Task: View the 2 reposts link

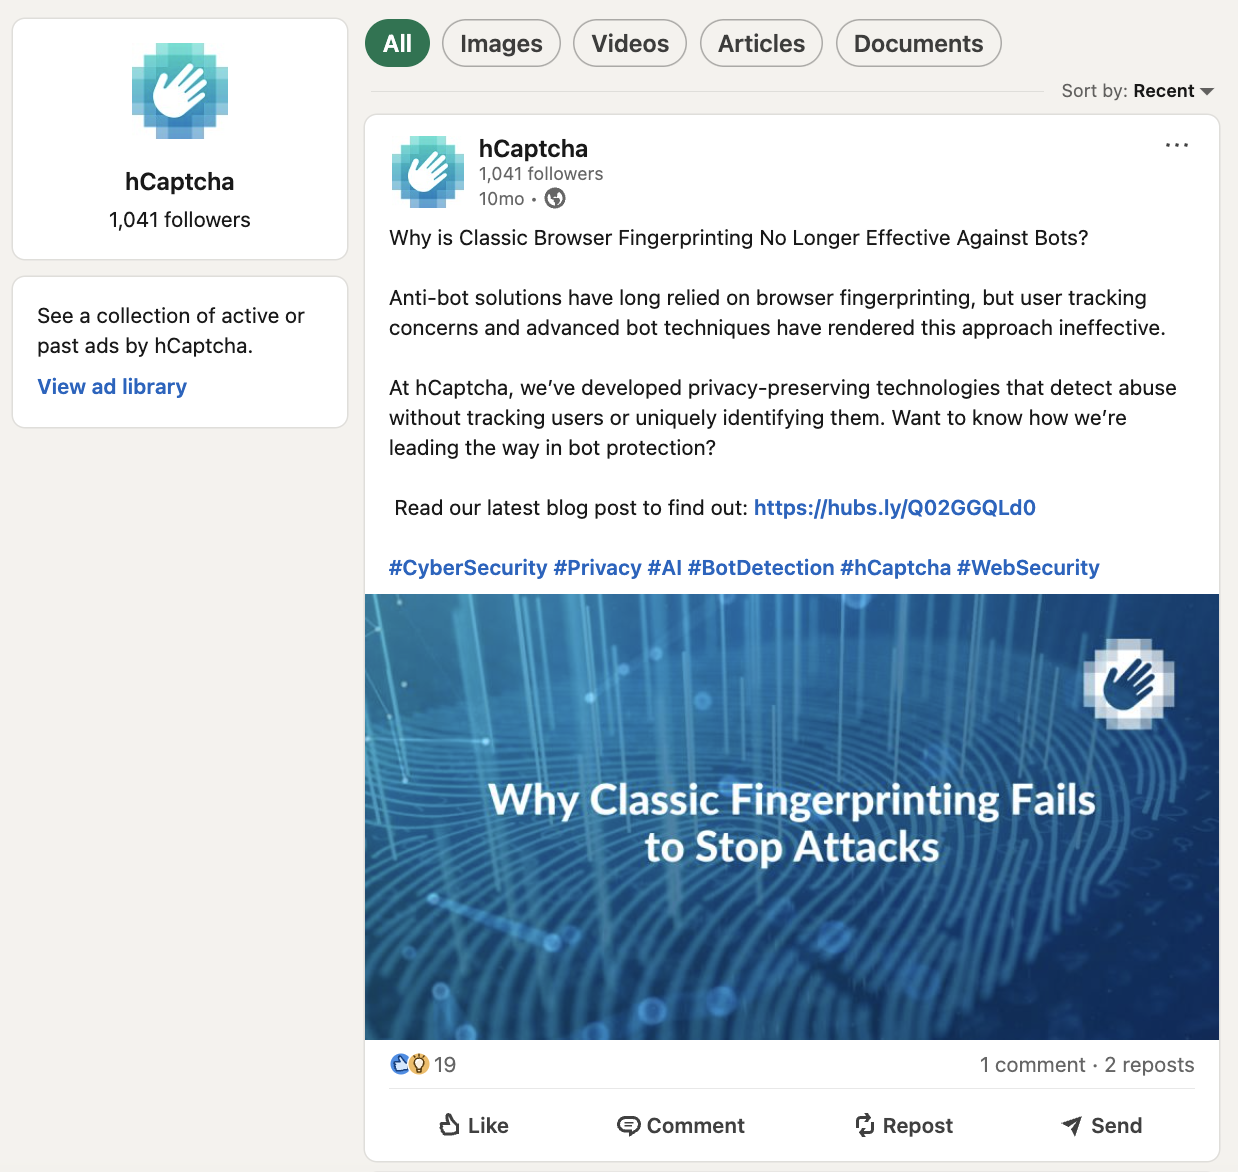Action: point(1149,1065)
